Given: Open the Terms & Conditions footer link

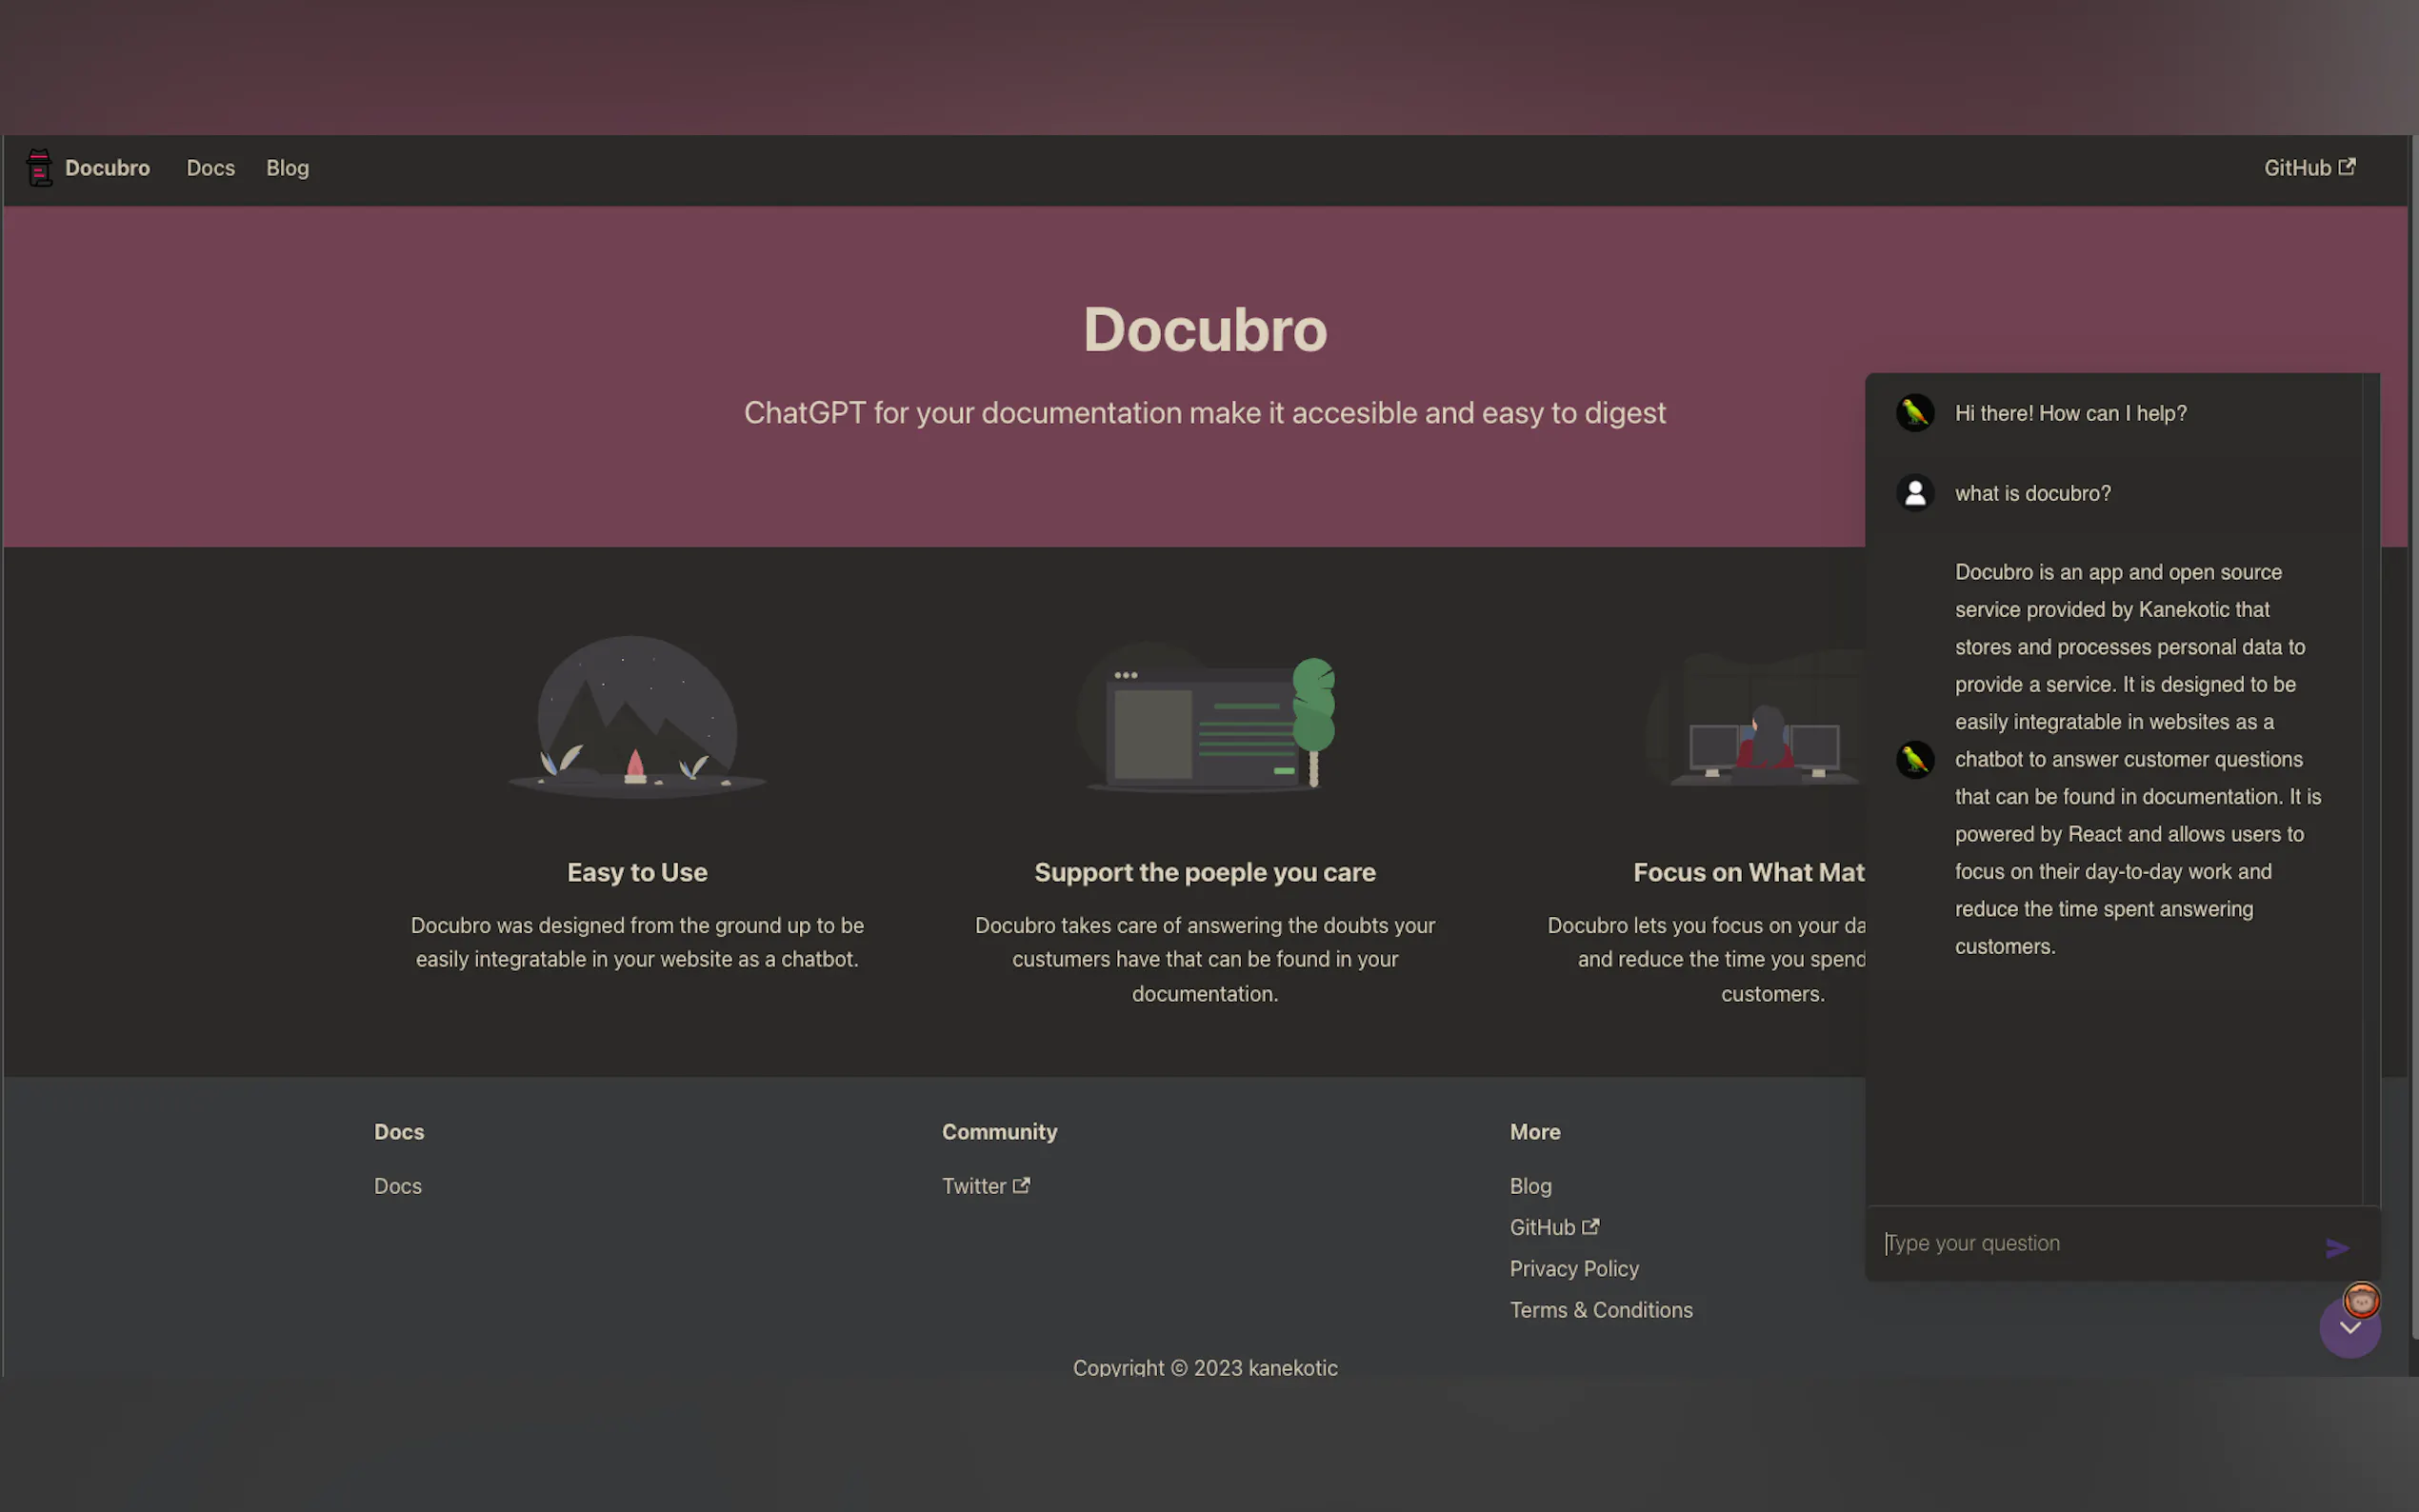Looking at the screenshot, I should [x=1600, y=1310].
